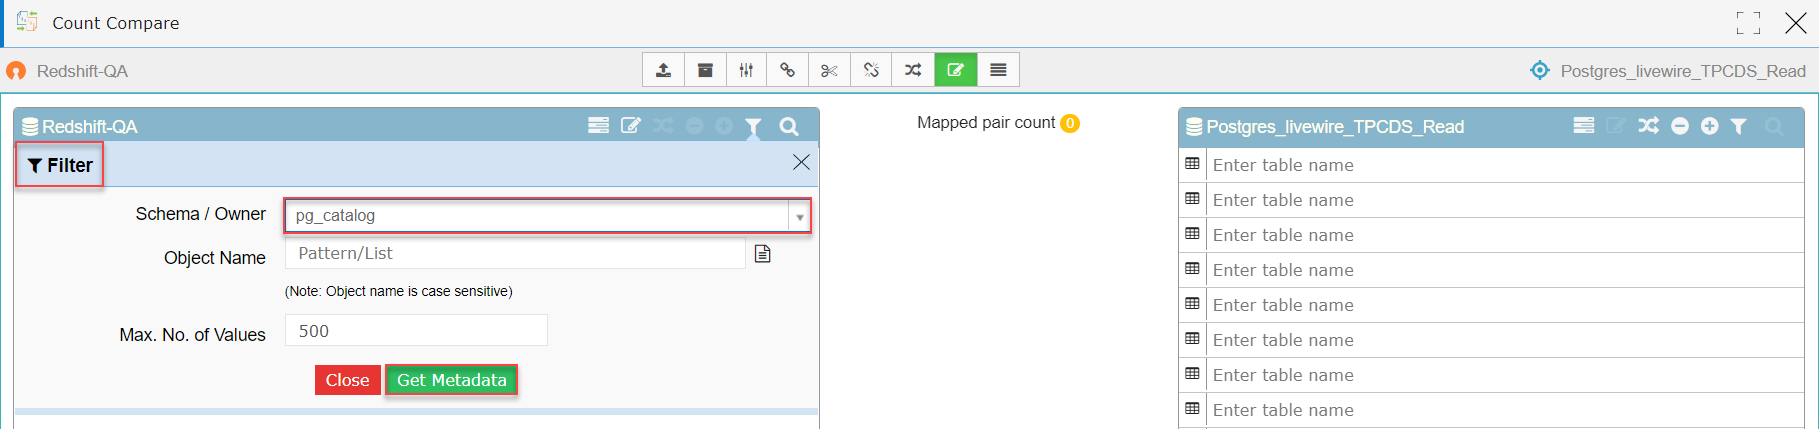The image size is (1819, 429).
Task: Click the shuffle icon in the top toolbar
Action: click(913, 70)
